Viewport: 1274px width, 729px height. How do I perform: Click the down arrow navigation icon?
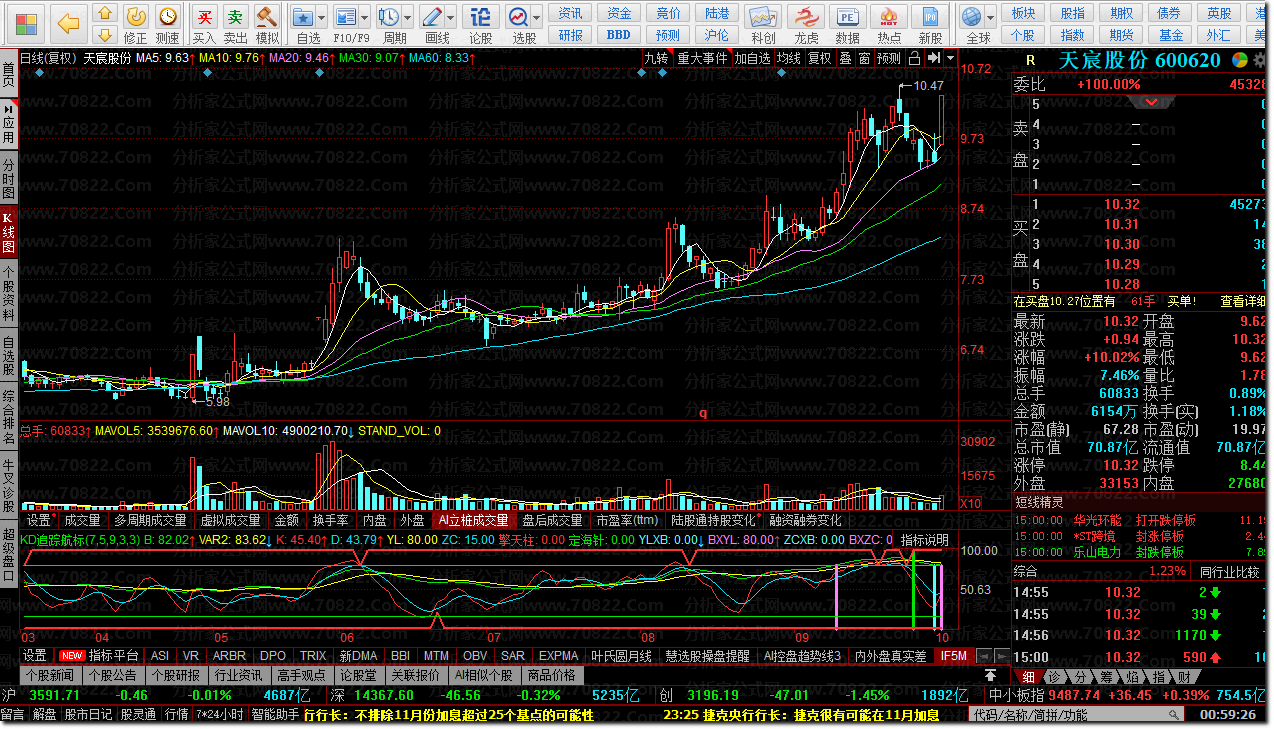(104, 35)
